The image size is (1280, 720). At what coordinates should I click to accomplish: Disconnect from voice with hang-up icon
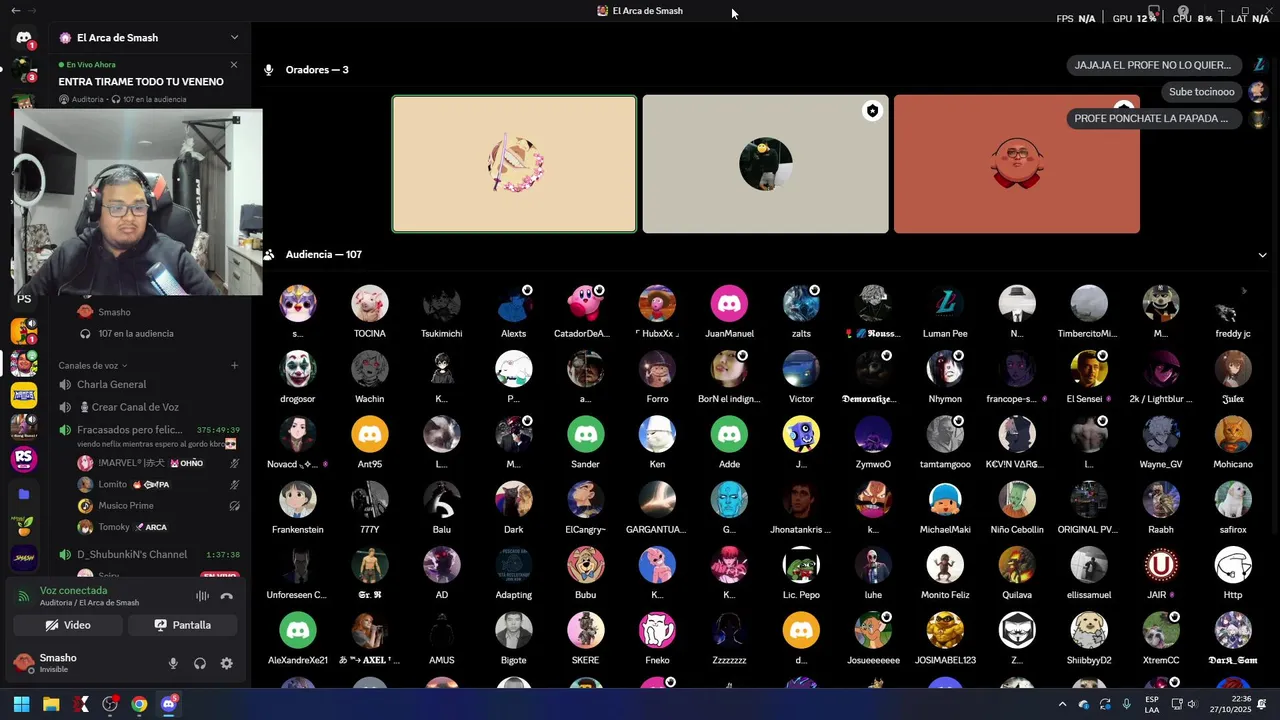(x=227, y=596)
